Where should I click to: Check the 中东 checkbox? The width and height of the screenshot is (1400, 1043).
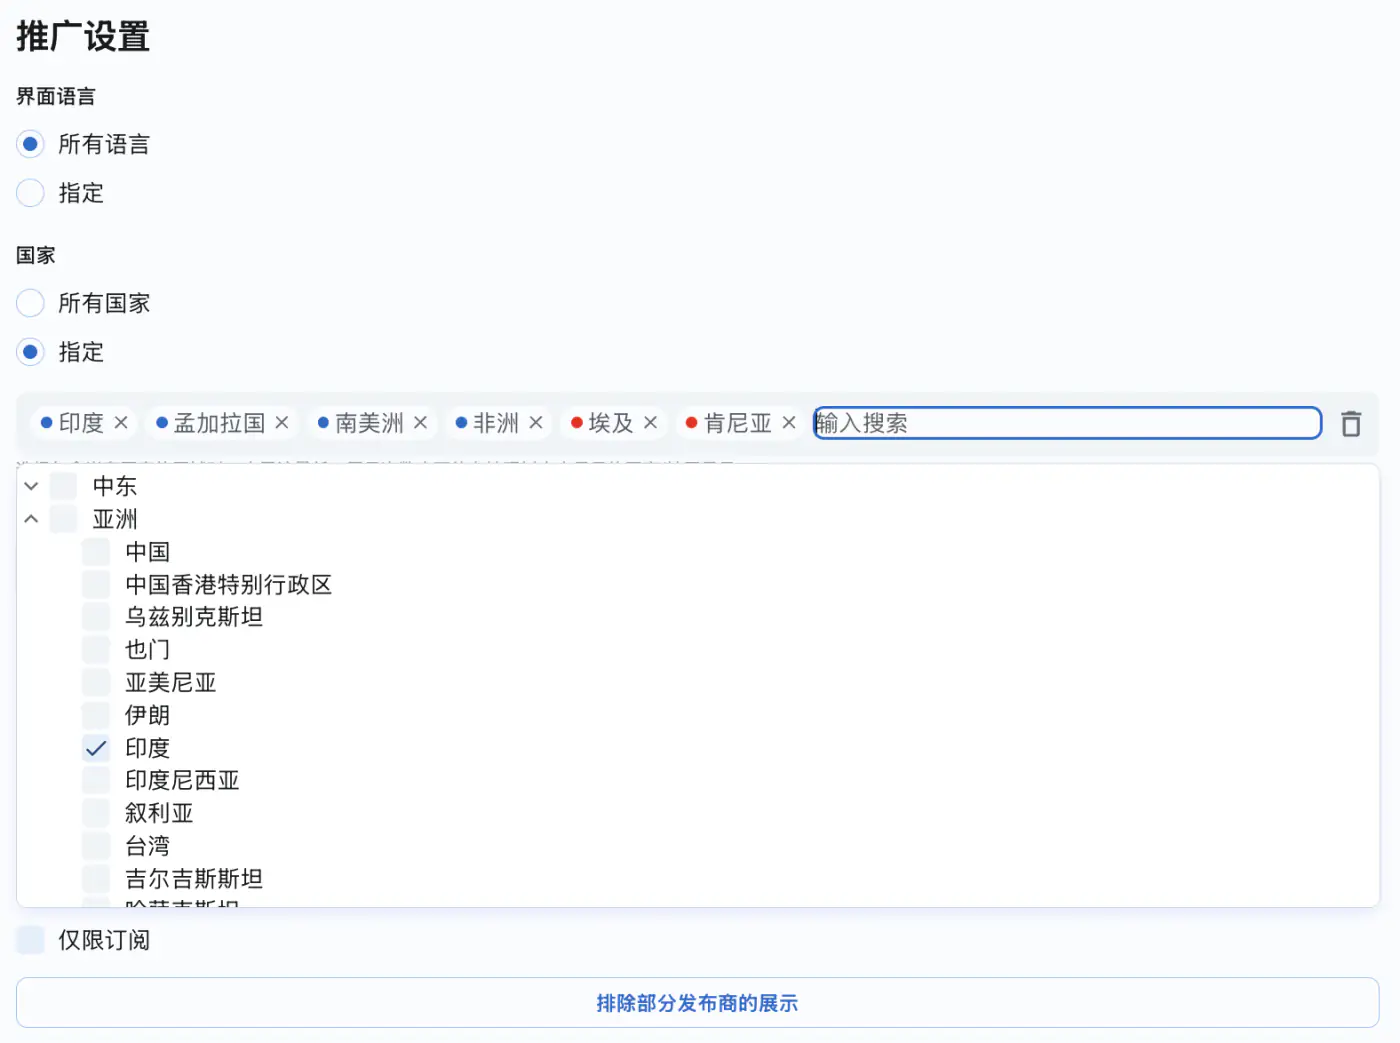[64, 486]
